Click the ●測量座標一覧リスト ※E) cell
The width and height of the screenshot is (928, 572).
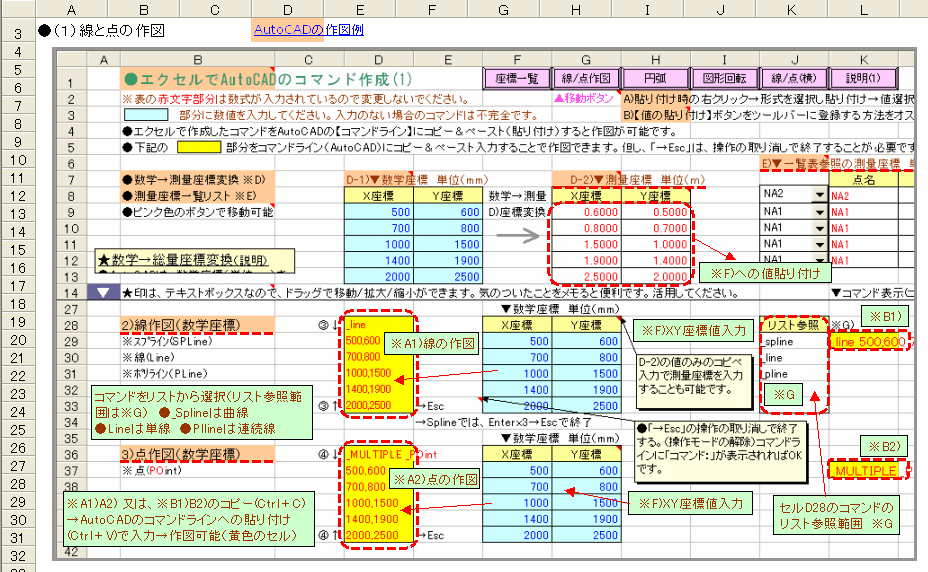[197, 196]
